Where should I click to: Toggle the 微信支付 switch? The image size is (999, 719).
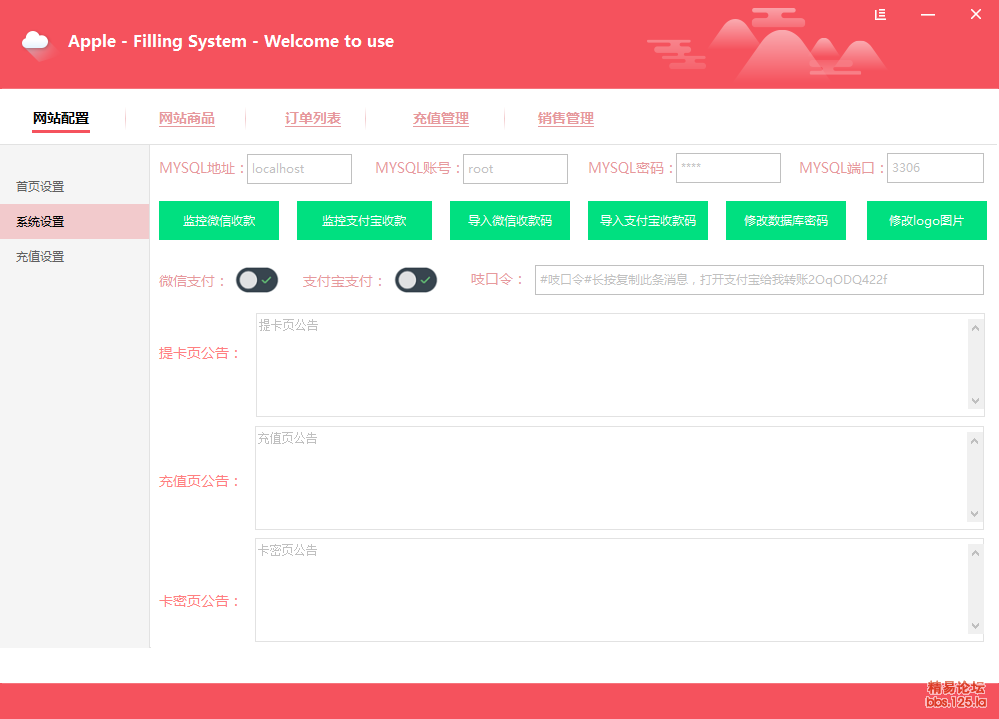(257, 280)
